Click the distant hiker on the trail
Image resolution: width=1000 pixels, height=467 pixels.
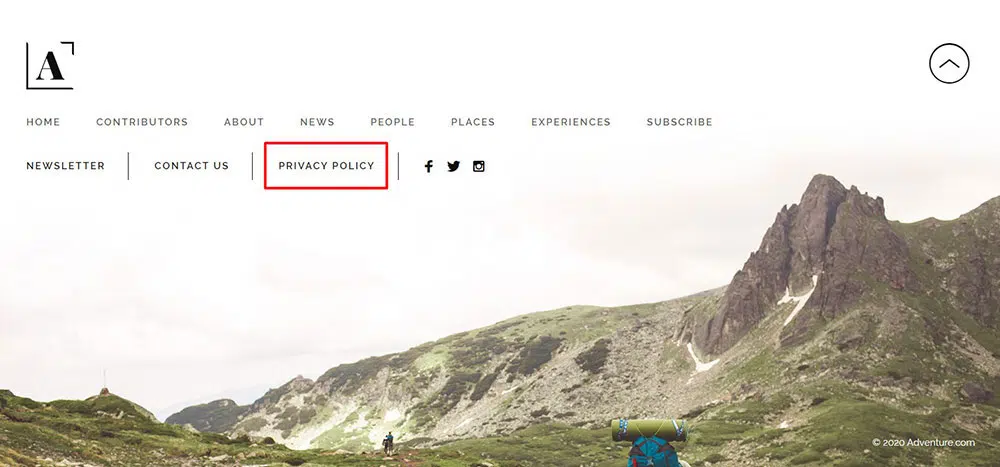pyautogui.click(x=388, y=443)
